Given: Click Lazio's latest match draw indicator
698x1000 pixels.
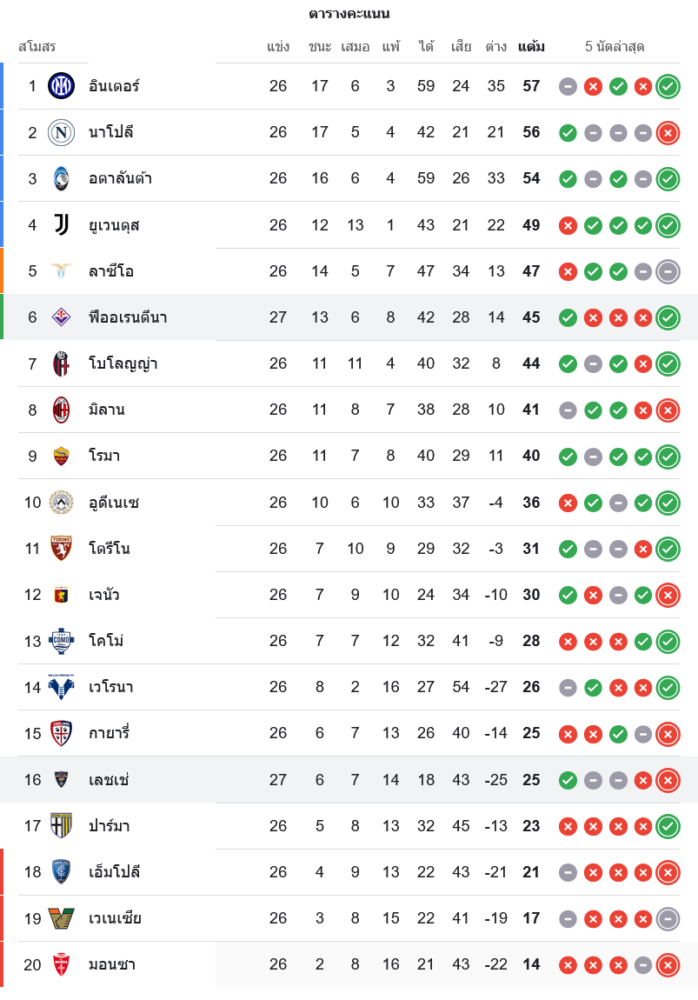Looking at the screenshot, I should click(x=668, y=271).
